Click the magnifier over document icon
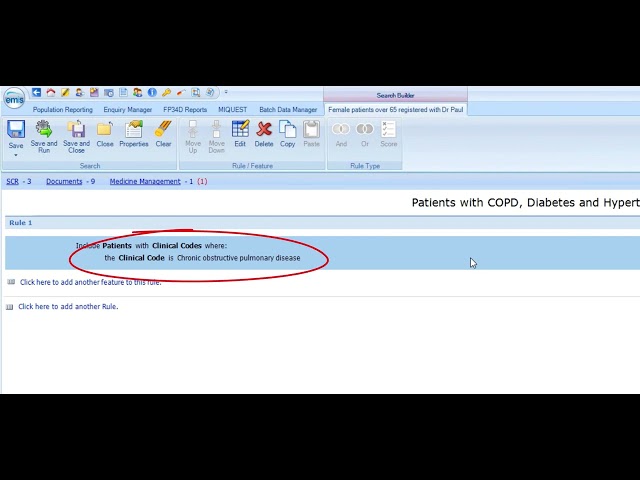This screenshot has height=480, width=640. (196, 93)
